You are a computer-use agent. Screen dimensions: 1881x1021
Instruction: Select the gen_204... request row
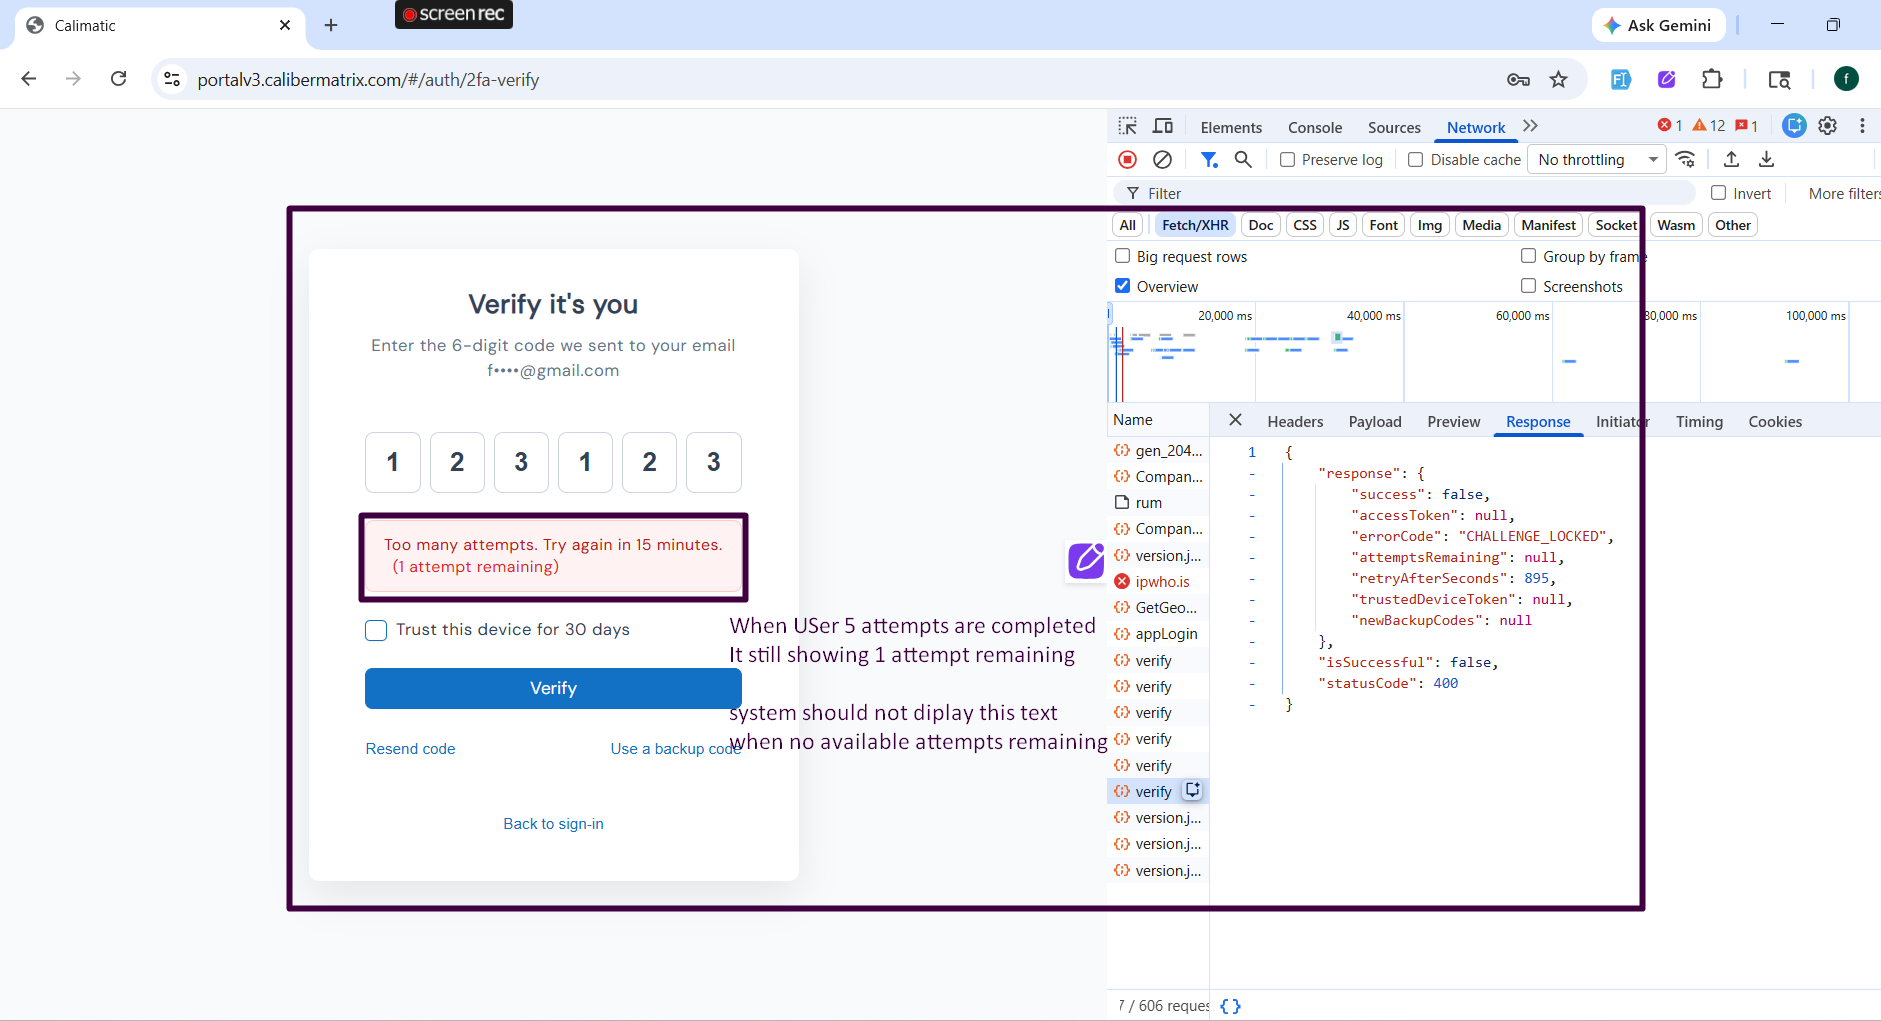coord(1157,451)
